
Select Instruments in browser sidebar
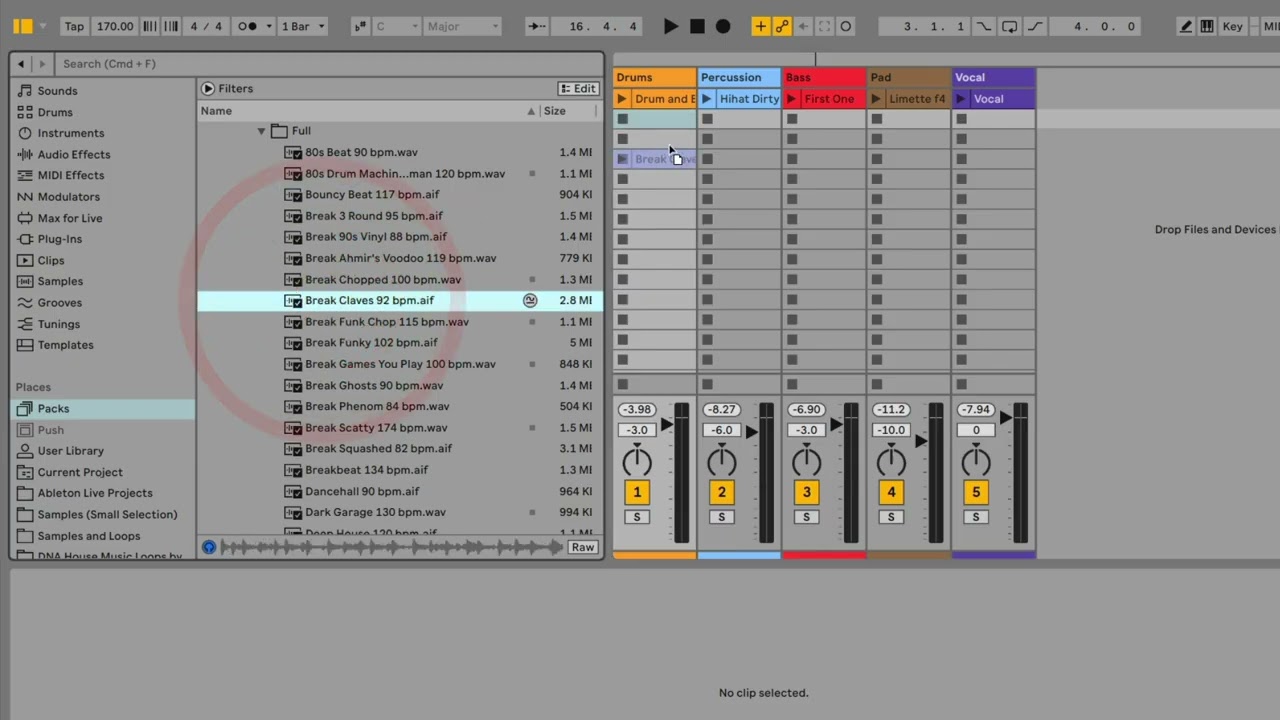pos(71,133)
